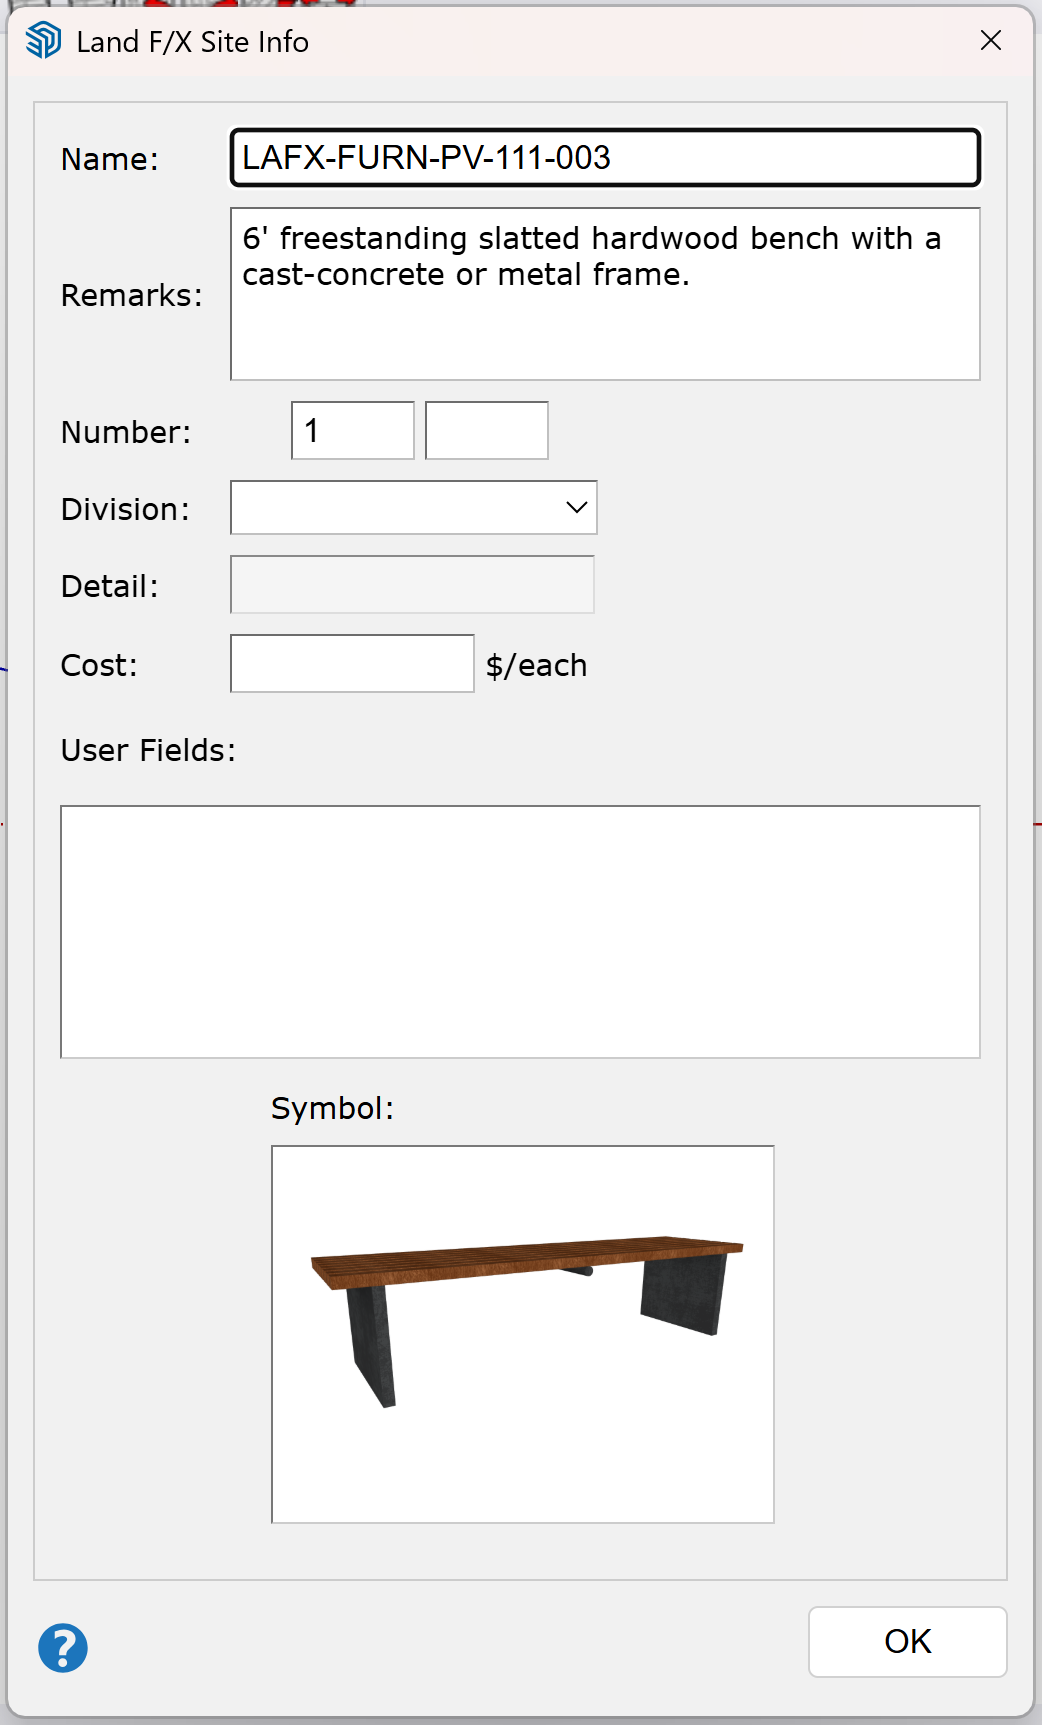Select the first Number field containing 1
This screenshot has height=1725, width=1042.
coord(352,431)
